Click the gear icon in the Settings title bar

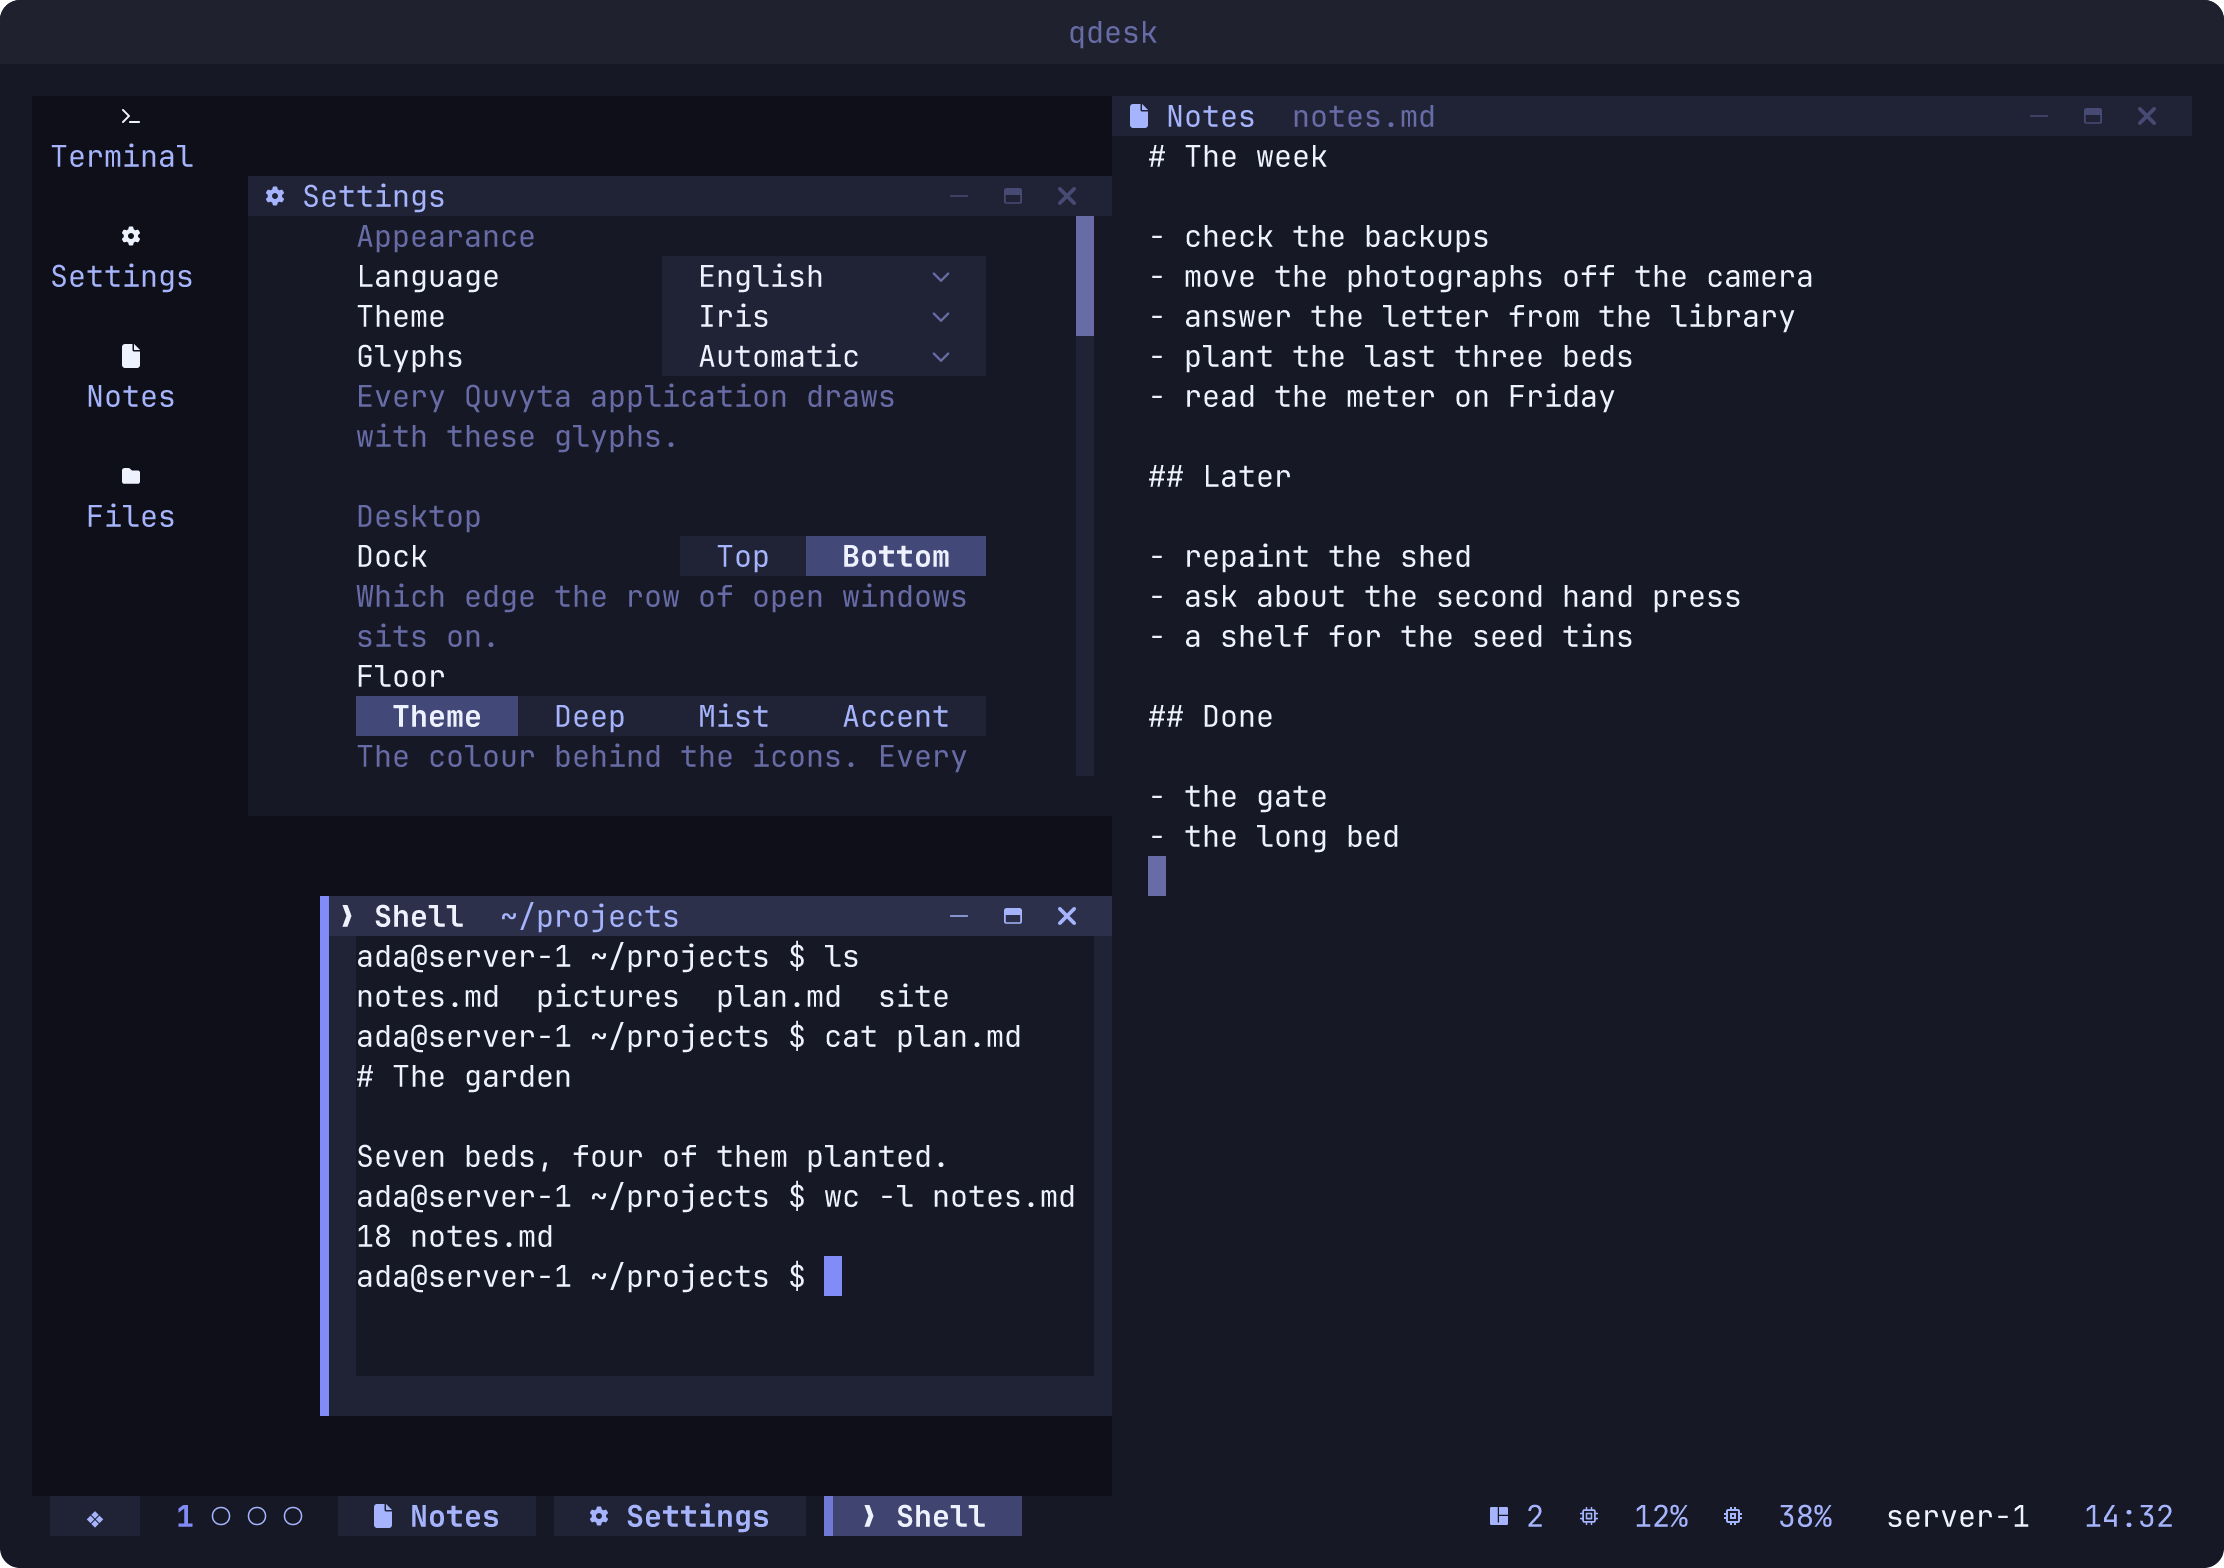point(276,197)
